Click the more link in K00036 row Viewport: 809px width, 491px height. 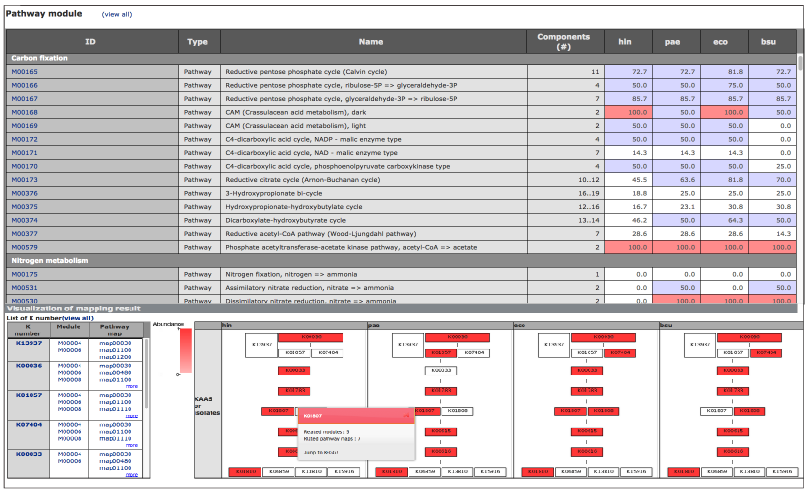[x=132, y=386]
